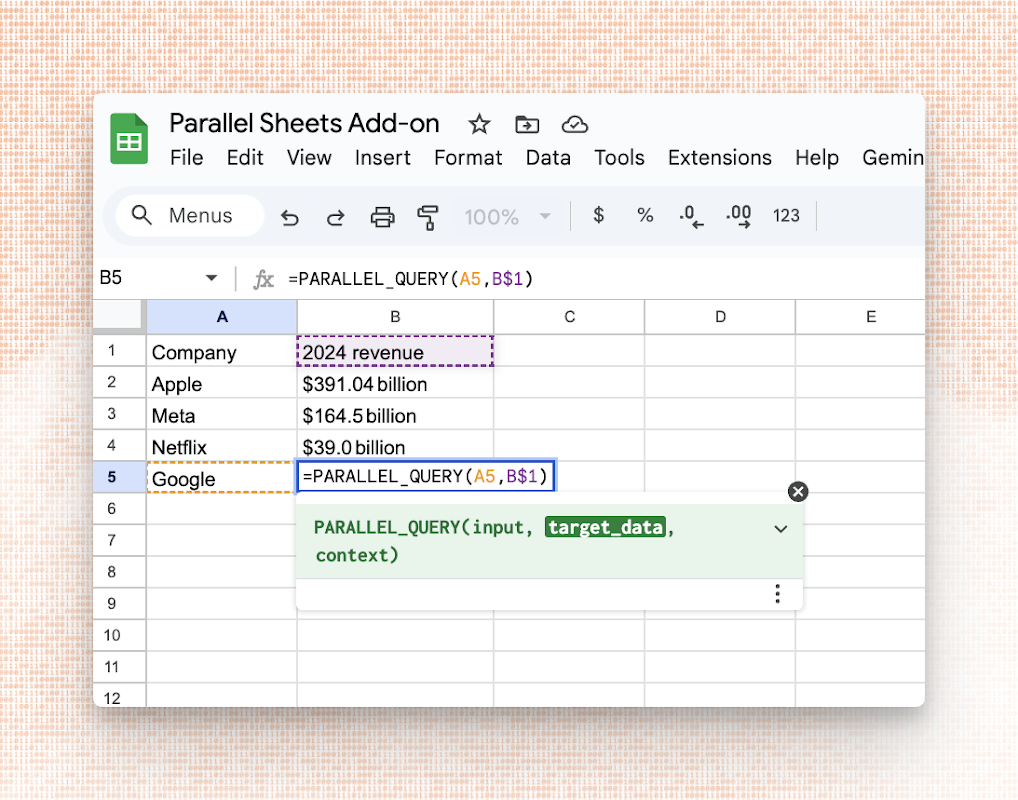Click the Netflix cell
Screen dimensions: 1018x800
(x=222, y=447)
